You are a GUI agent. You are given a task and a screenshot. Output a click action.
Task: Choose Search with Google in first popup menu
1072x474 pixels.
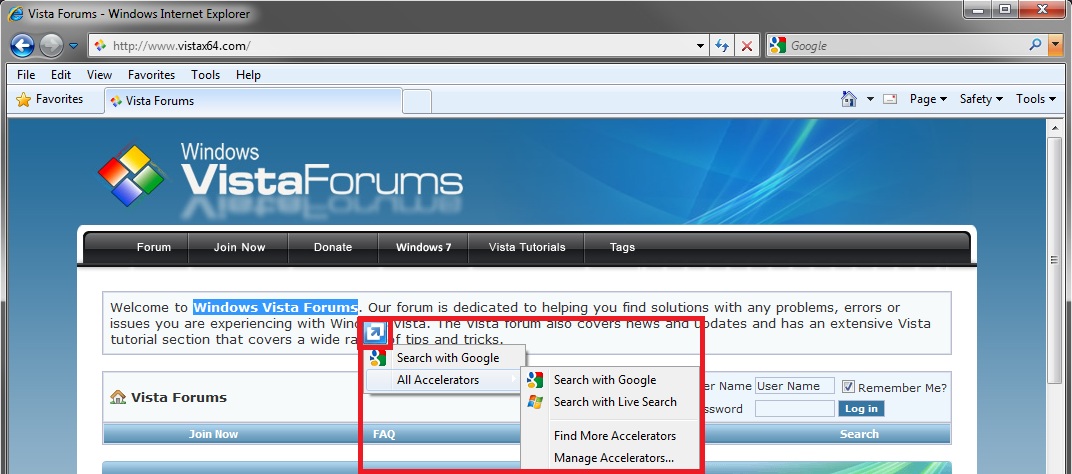[x=446, y=358]
